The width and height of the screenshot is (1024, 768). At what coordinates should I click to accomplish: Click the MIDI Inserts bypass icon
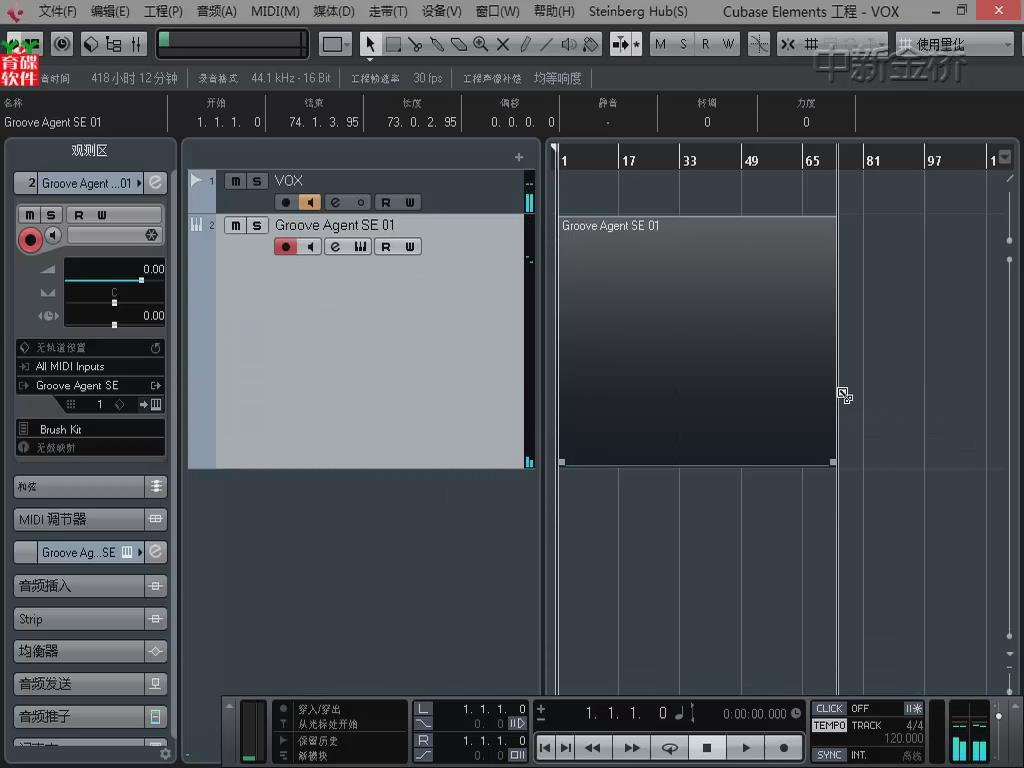[155, 519]
